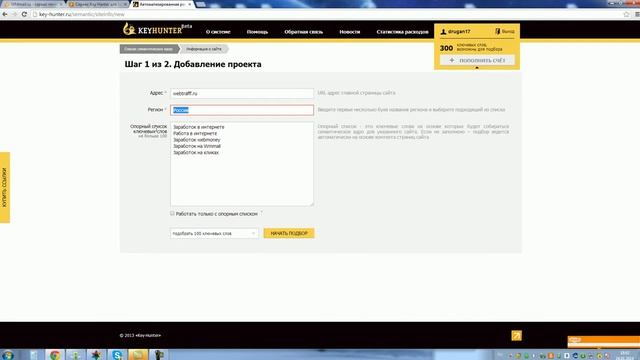Click the KeyHunter logo in the header
The image size is (640, 360).
click(157, 29)
